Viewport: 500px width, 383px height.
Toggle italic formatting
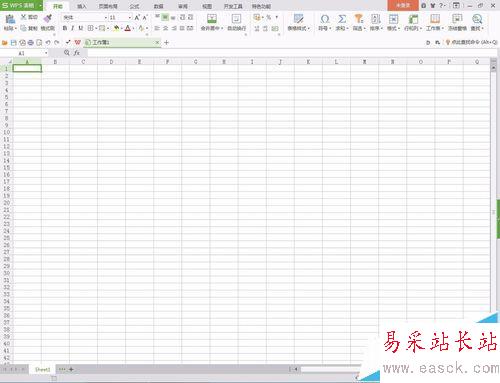point(73,28)
